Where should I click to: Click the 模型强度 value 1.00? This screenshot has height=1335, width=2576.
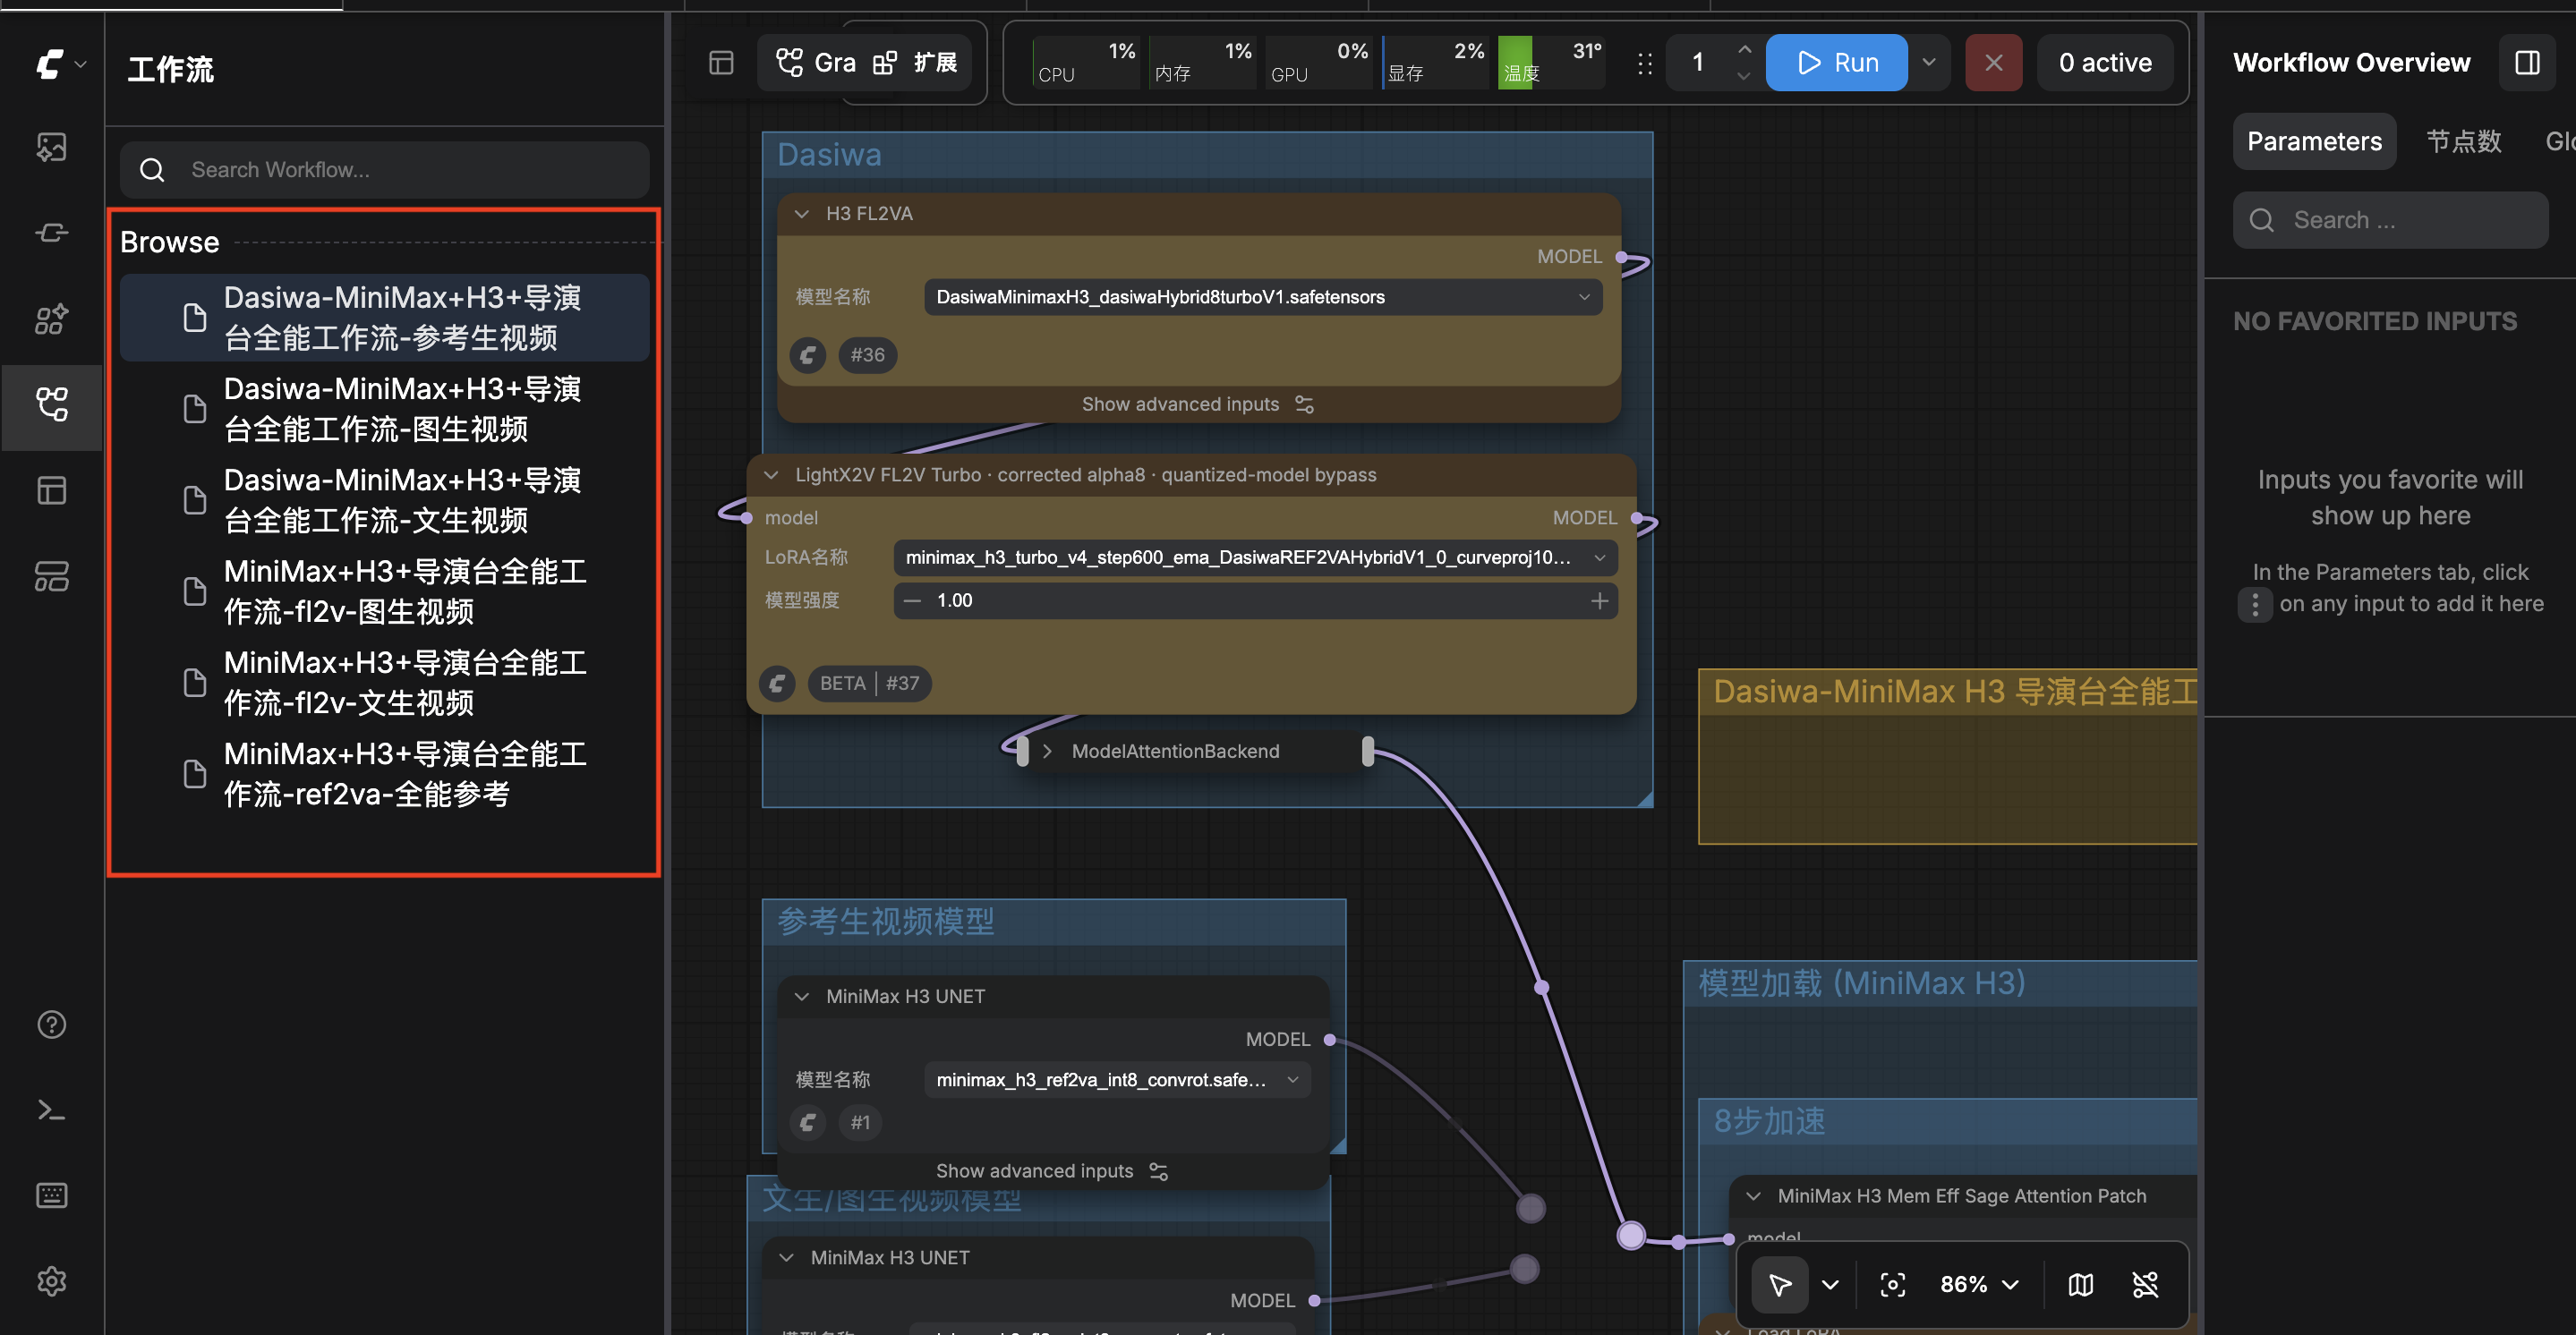point(954,600)
